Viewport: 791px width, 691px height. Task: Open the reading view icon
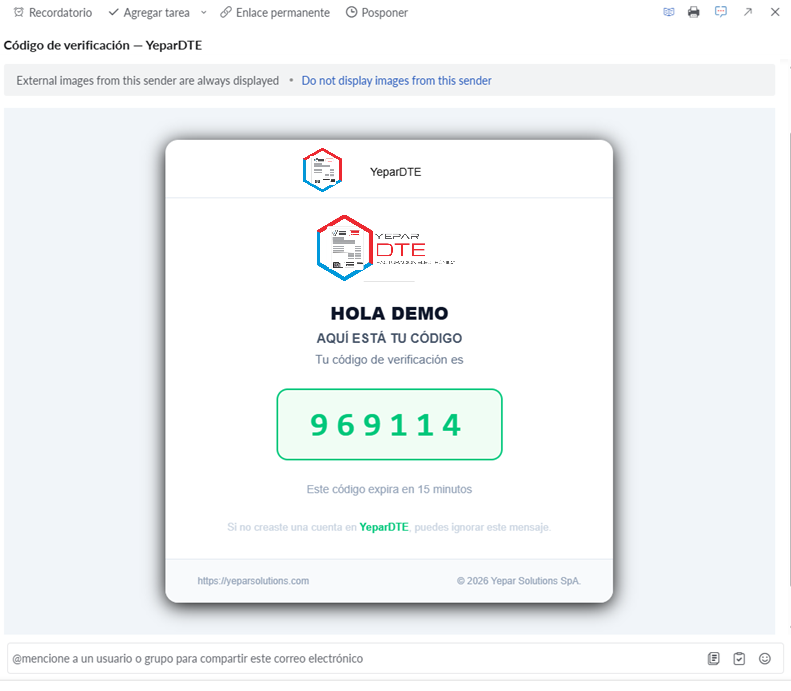point(668,12)
